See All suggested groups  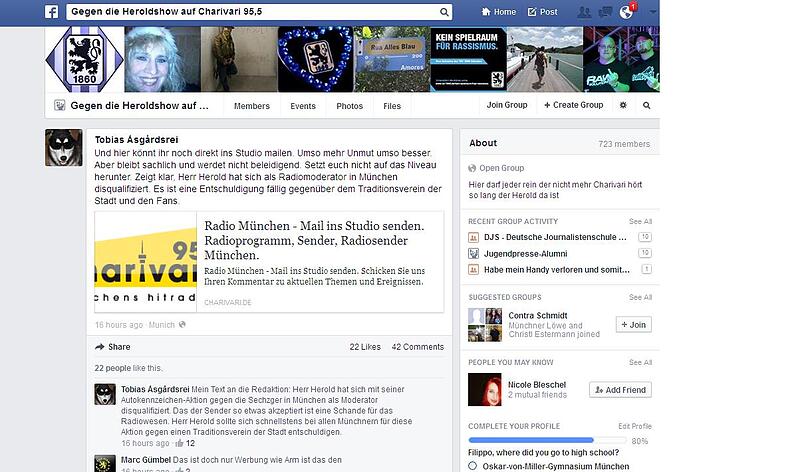(x=641, y=297)
